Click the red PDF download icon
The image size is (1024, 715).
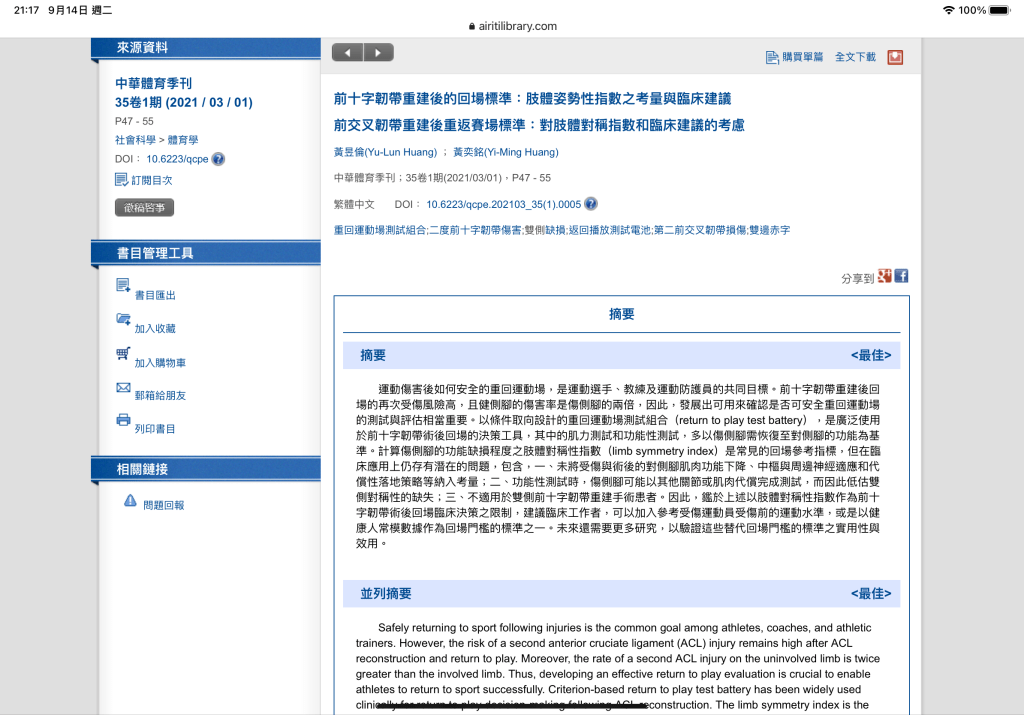point(895,57)
